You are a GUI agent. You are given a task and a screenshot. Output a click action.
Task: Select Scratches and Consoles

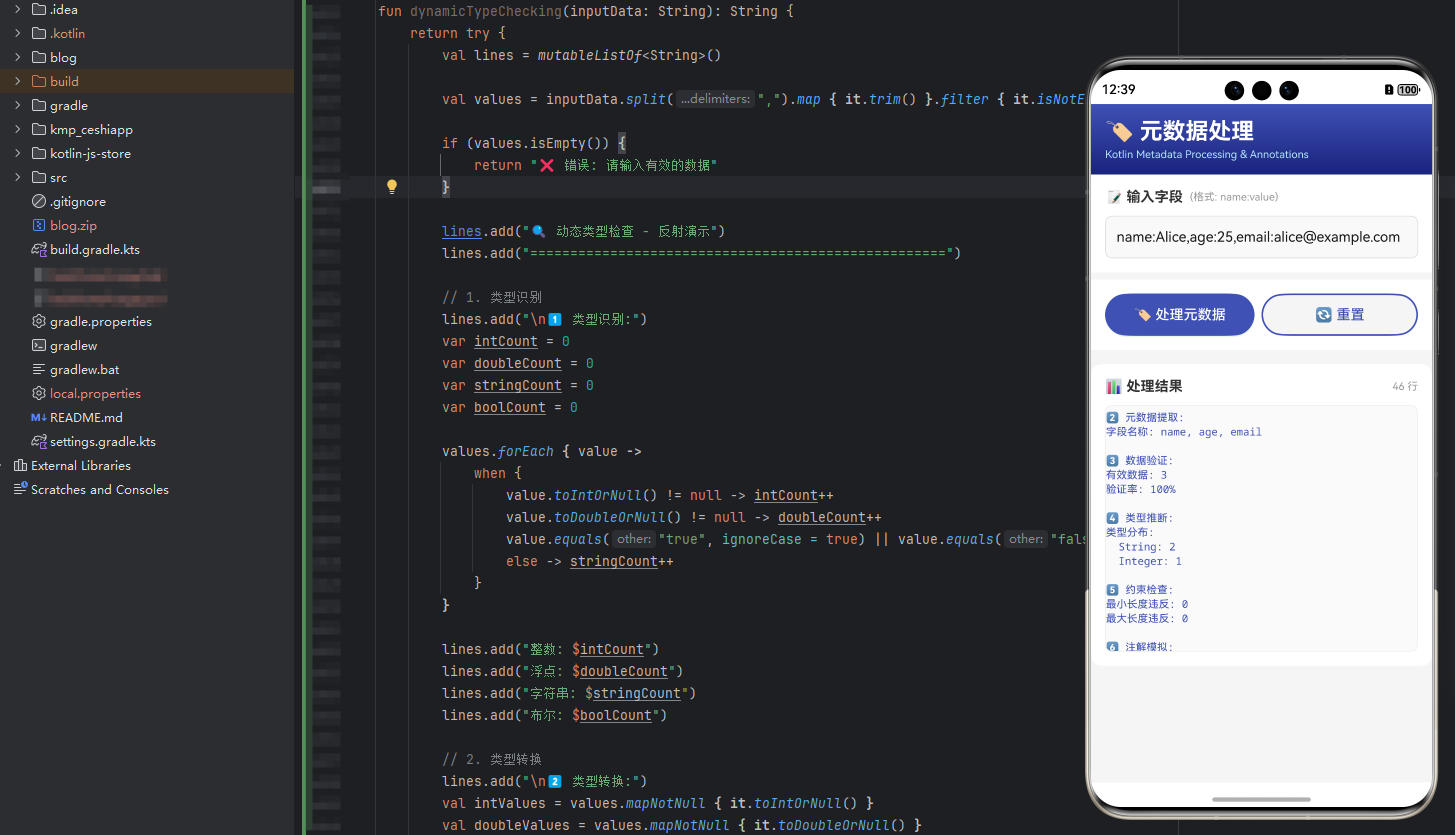[100, 489]
